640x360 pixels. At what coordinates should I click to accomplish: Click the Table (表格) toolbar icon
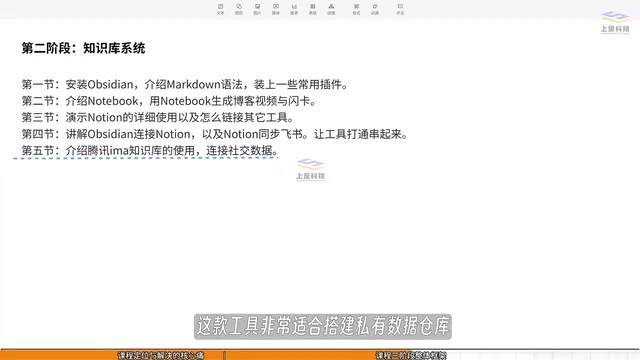click(x=313, y=9)
